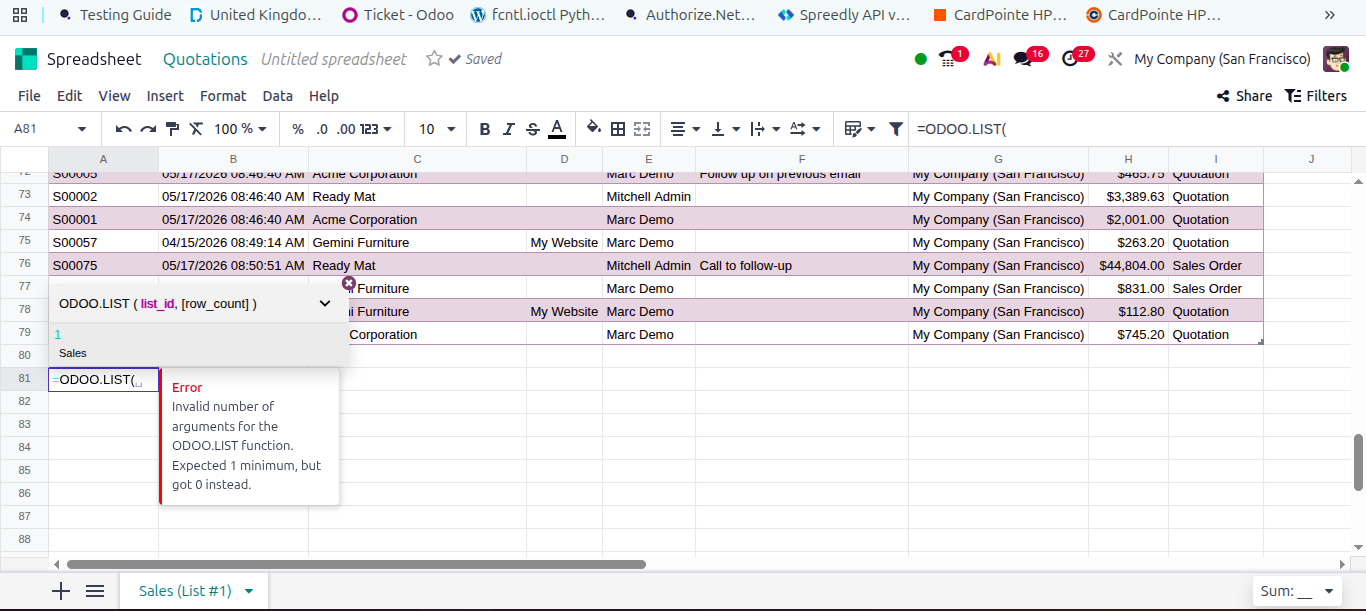Open the Edit menu

click(69, 96)
